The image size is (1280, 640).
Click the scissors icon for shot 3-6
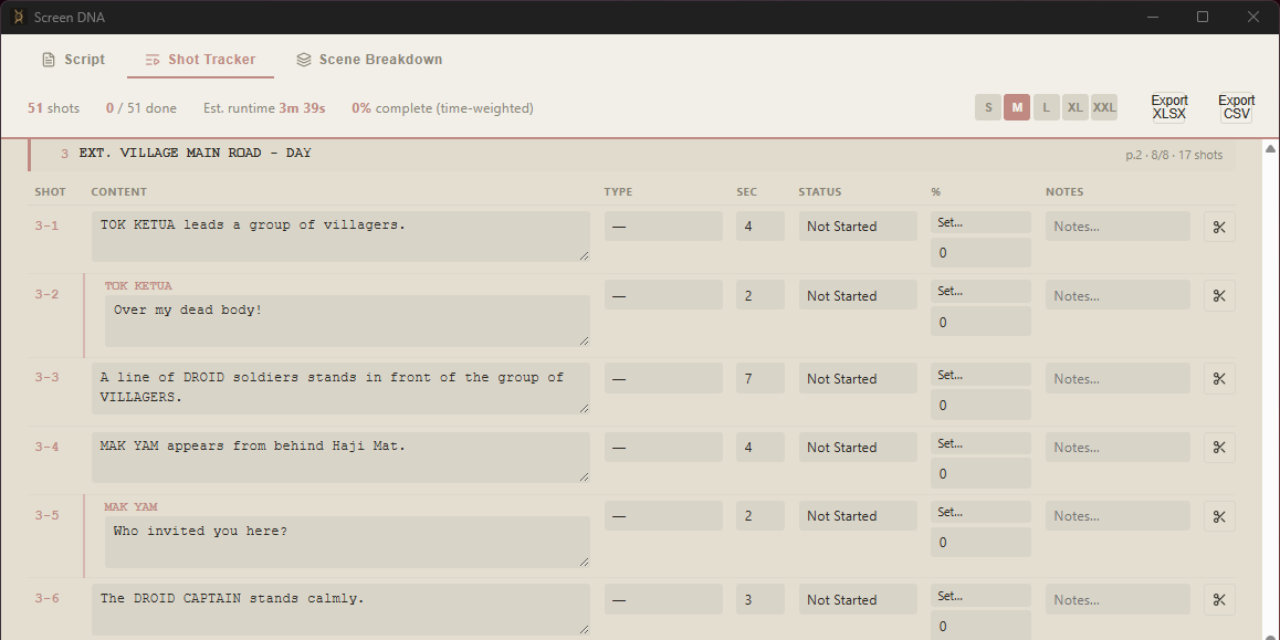point(1219,600)
